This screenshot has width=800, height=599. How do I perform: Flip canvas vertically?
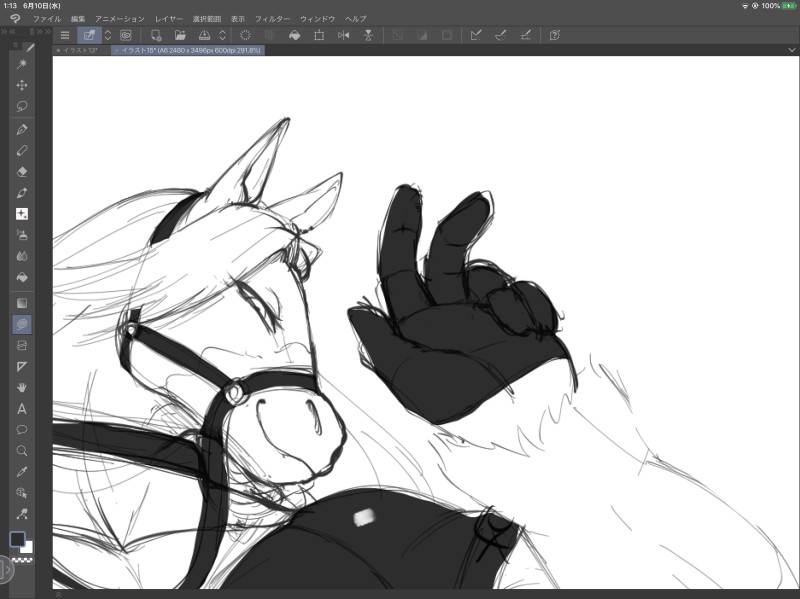coord(368,35)
